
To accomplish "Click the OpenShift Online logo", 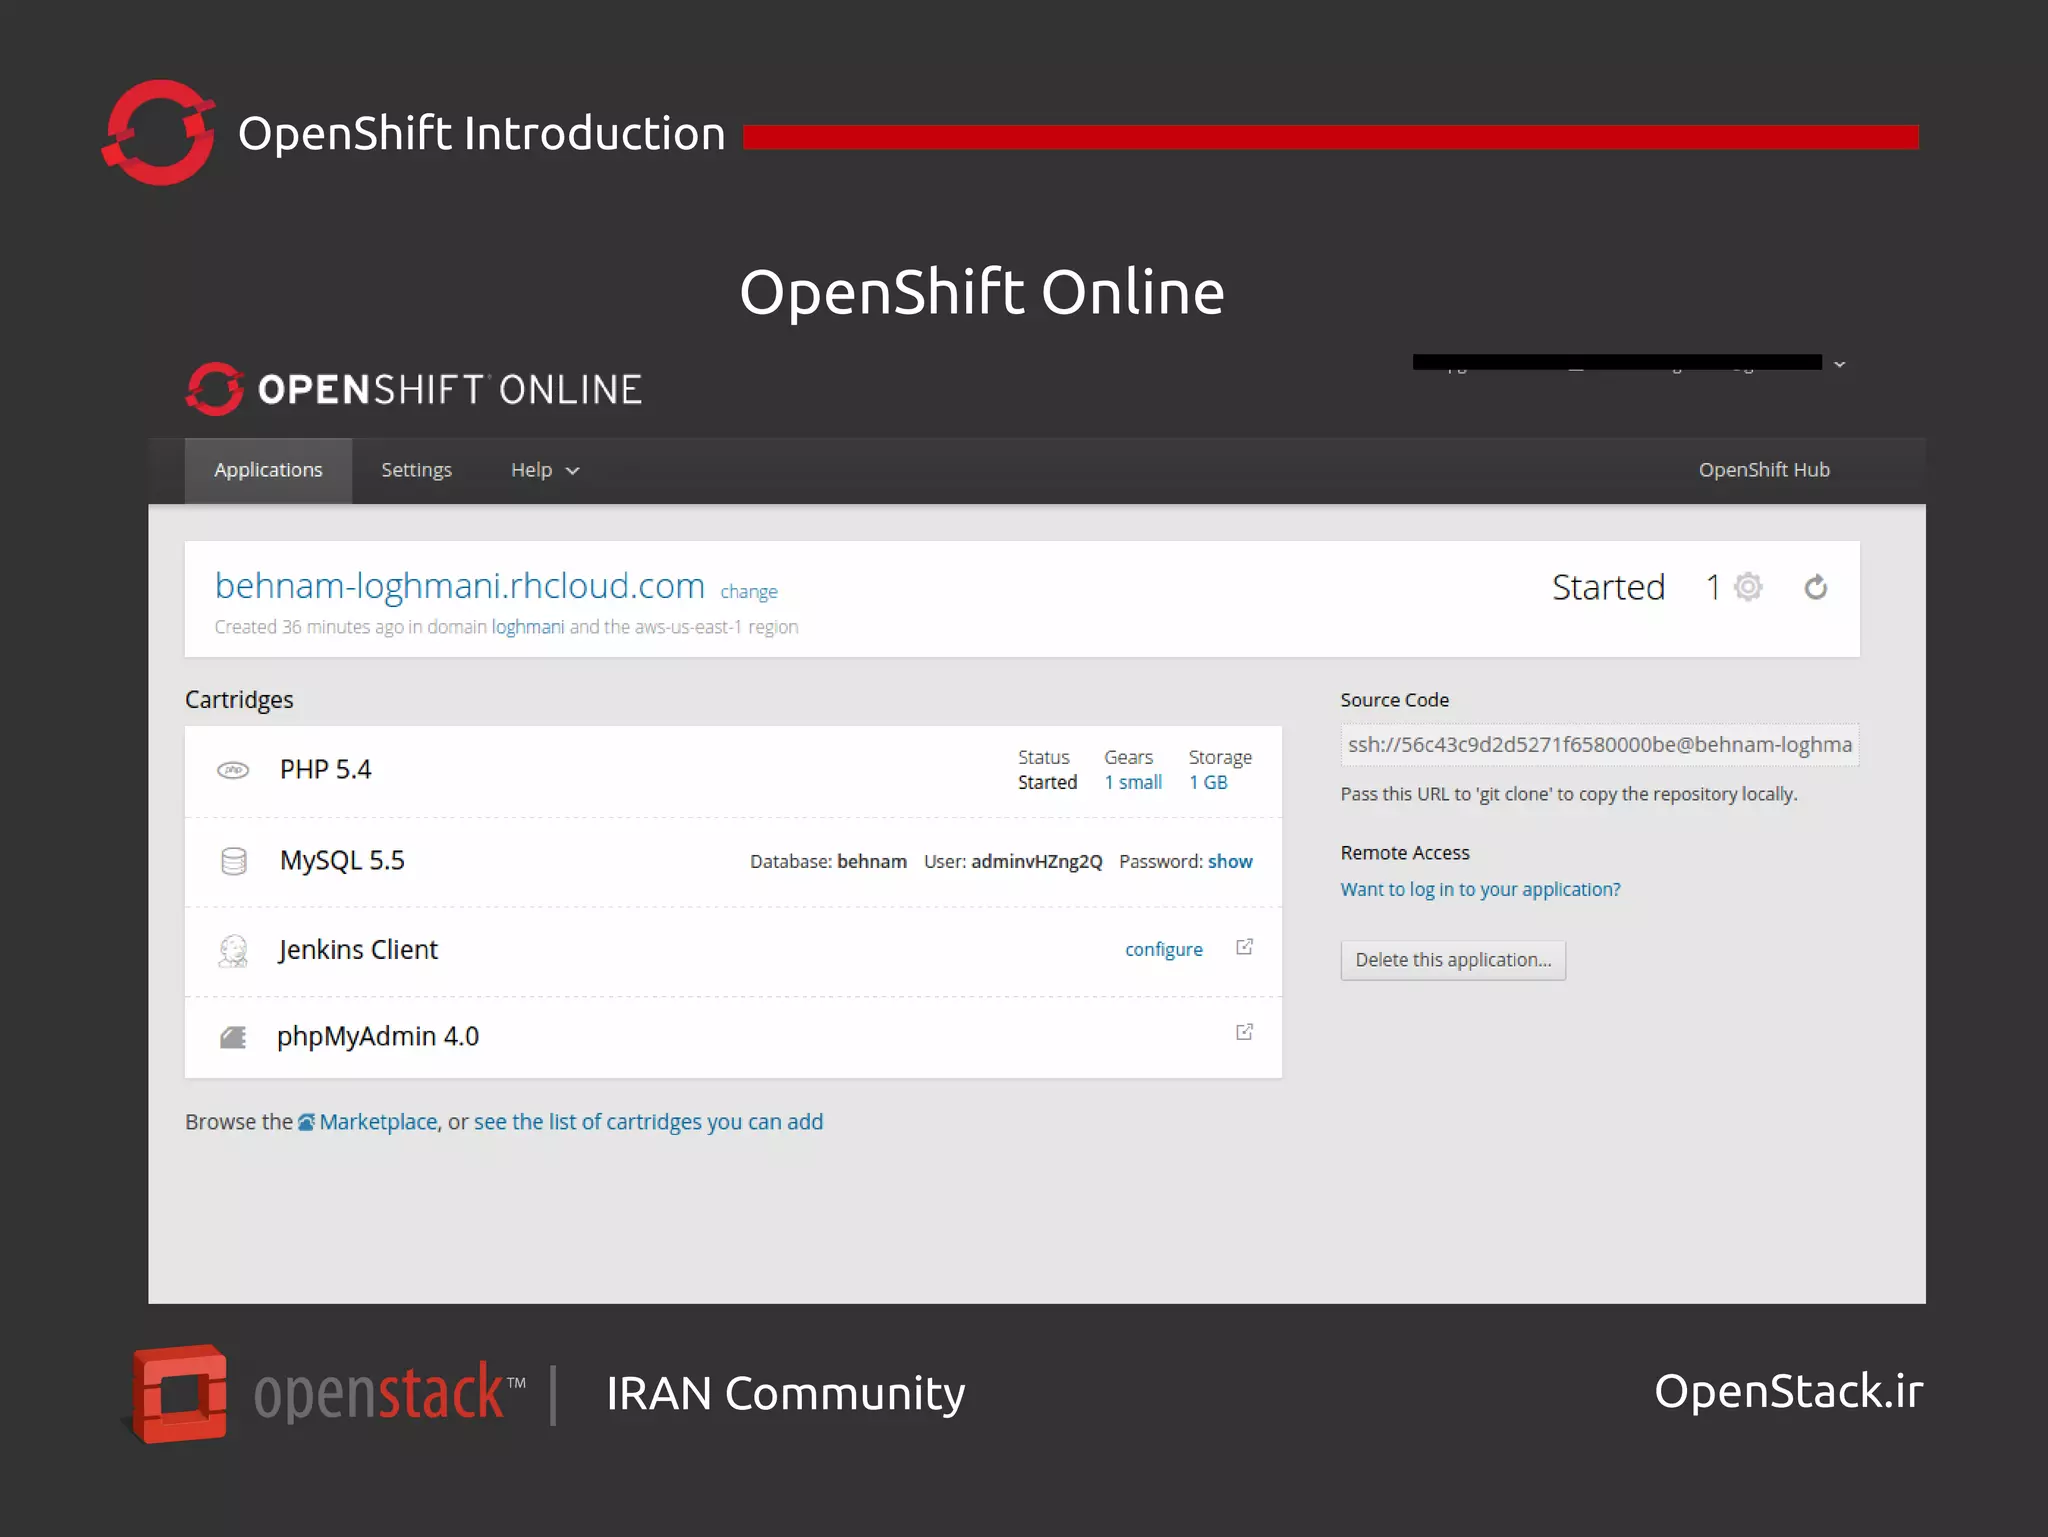I will click(413, 389).
